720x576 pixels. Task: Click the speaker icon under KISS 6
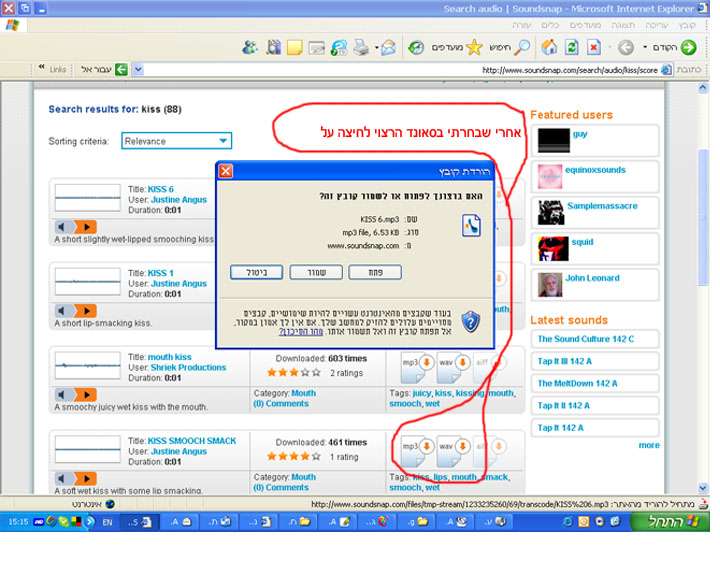(64, 227)
